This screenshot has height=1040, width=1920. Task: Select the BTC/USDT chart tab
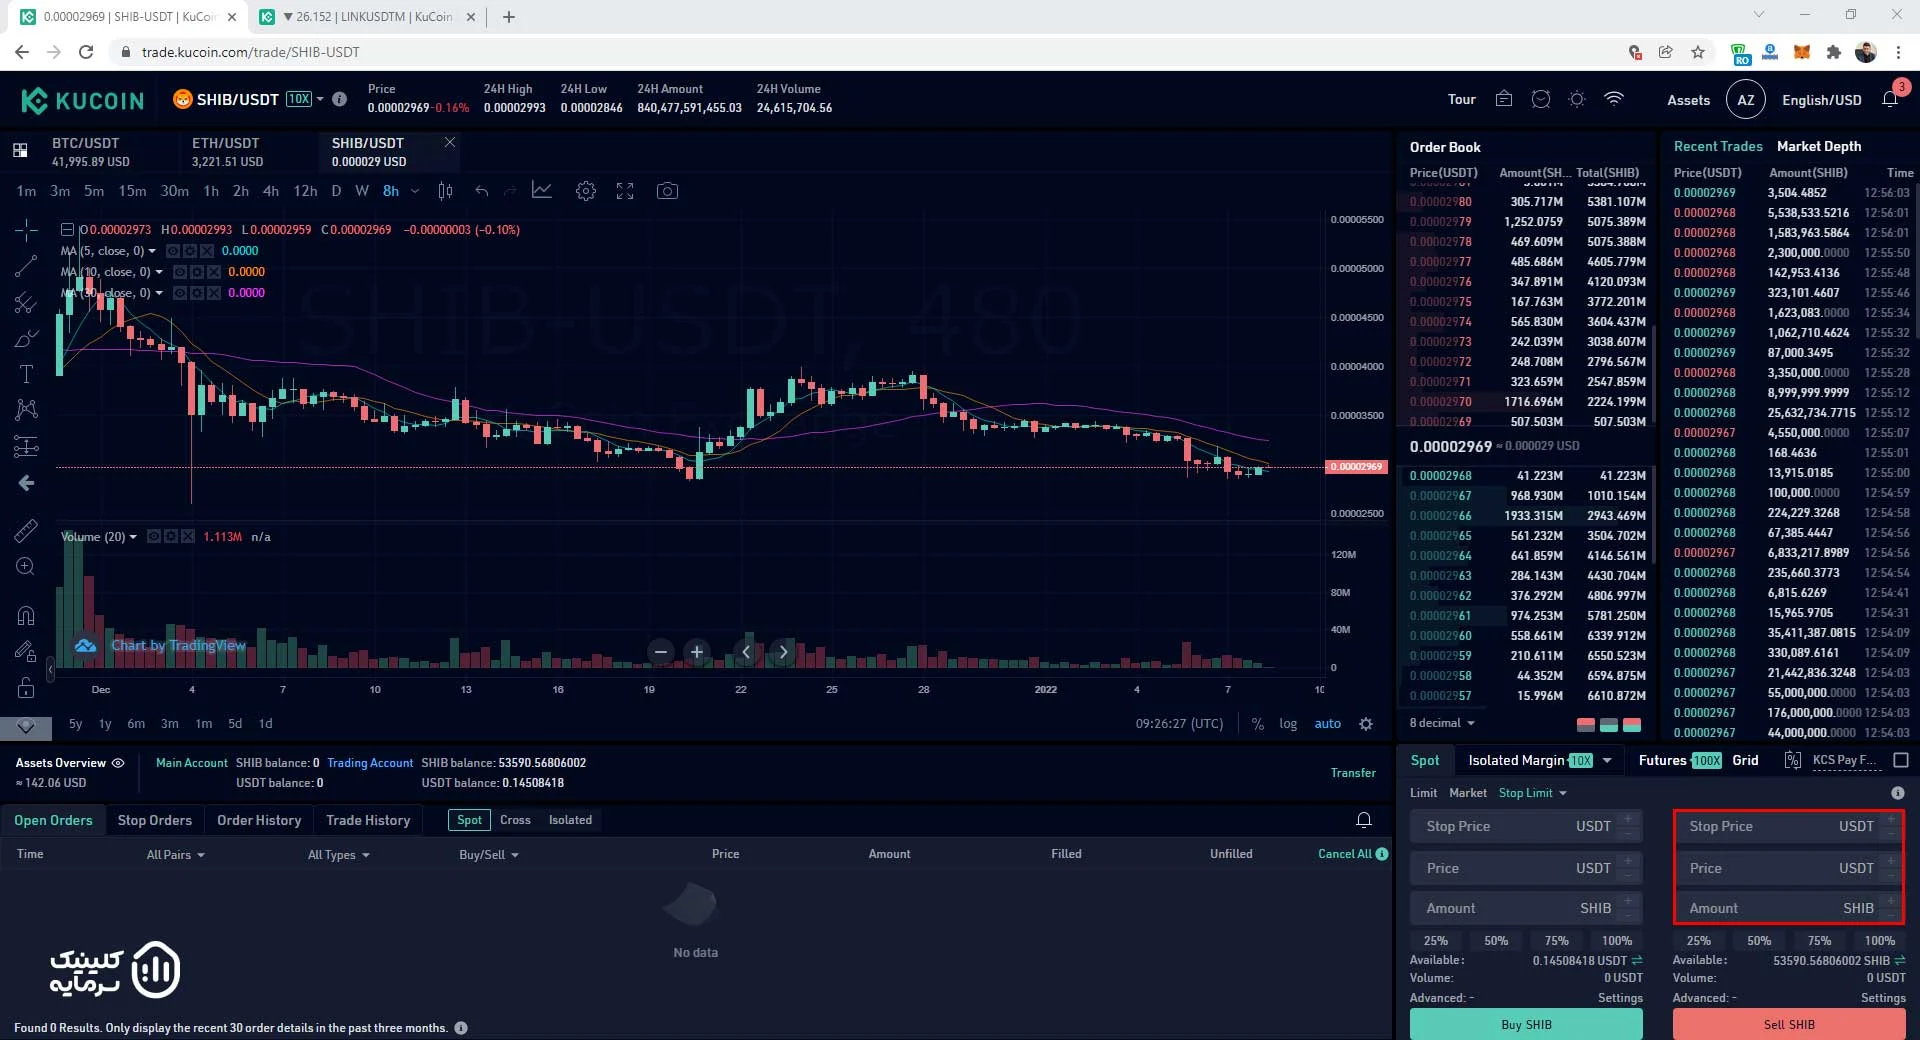90,152
